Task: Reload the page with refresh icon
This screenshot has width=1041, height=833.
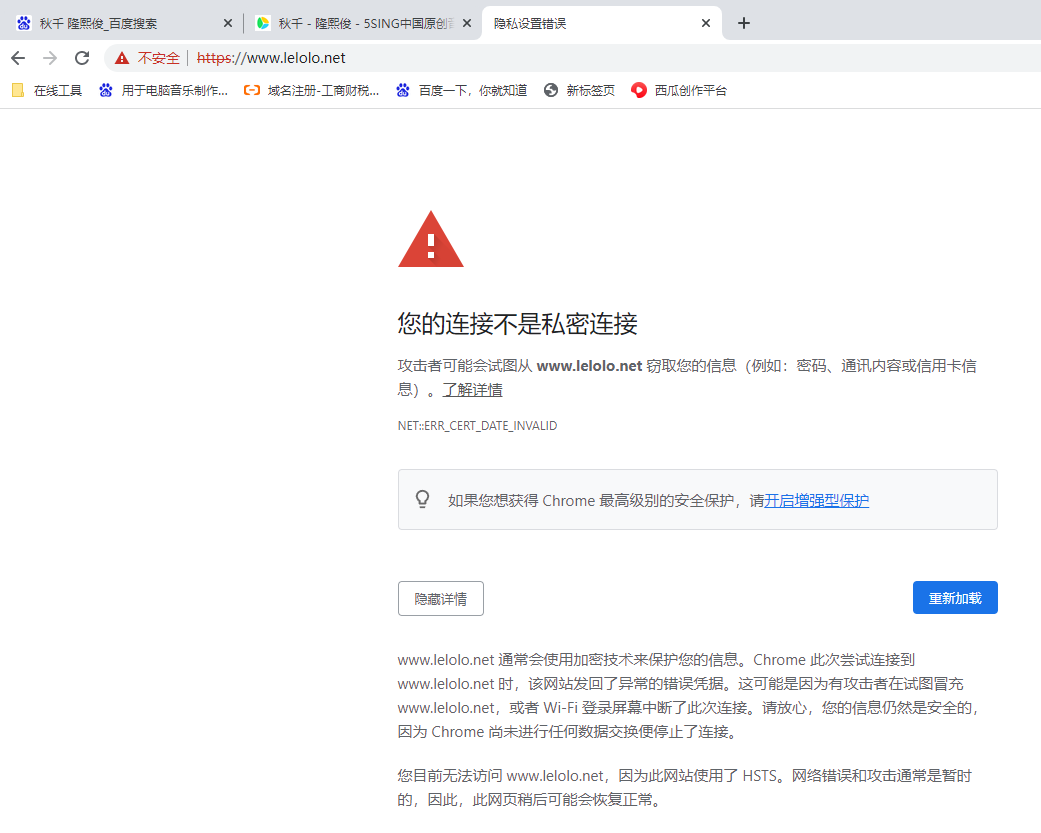Action: click(82, 58)
